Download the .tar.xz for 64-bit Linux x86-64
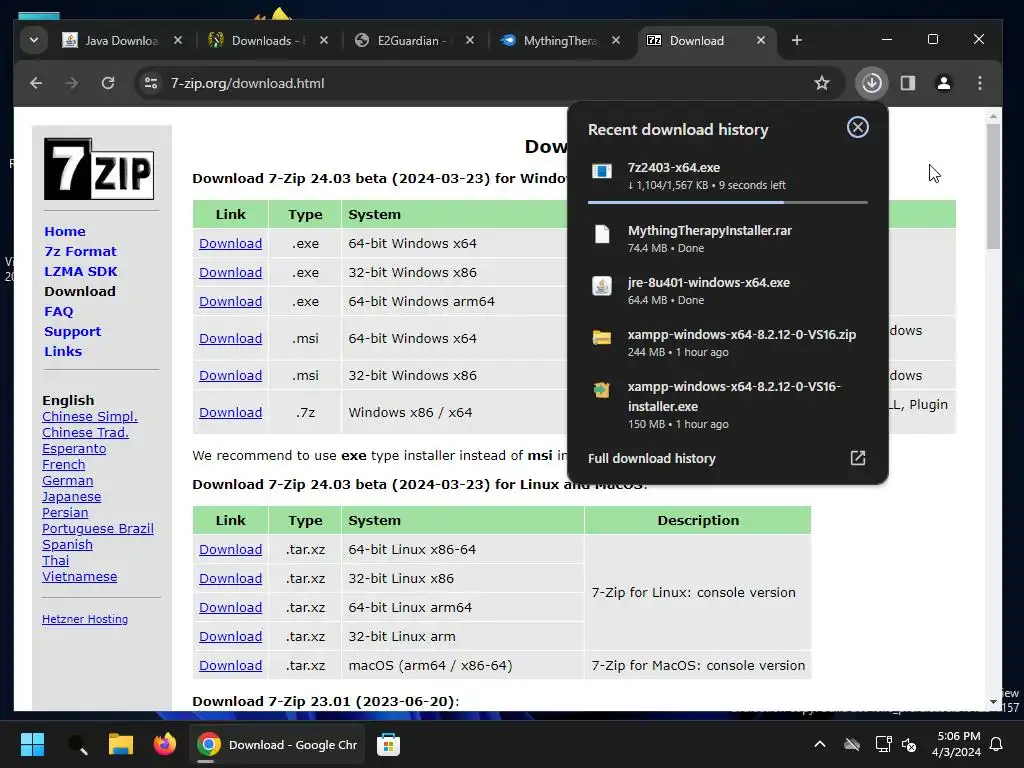1024x768 pixels. point(231,550)
